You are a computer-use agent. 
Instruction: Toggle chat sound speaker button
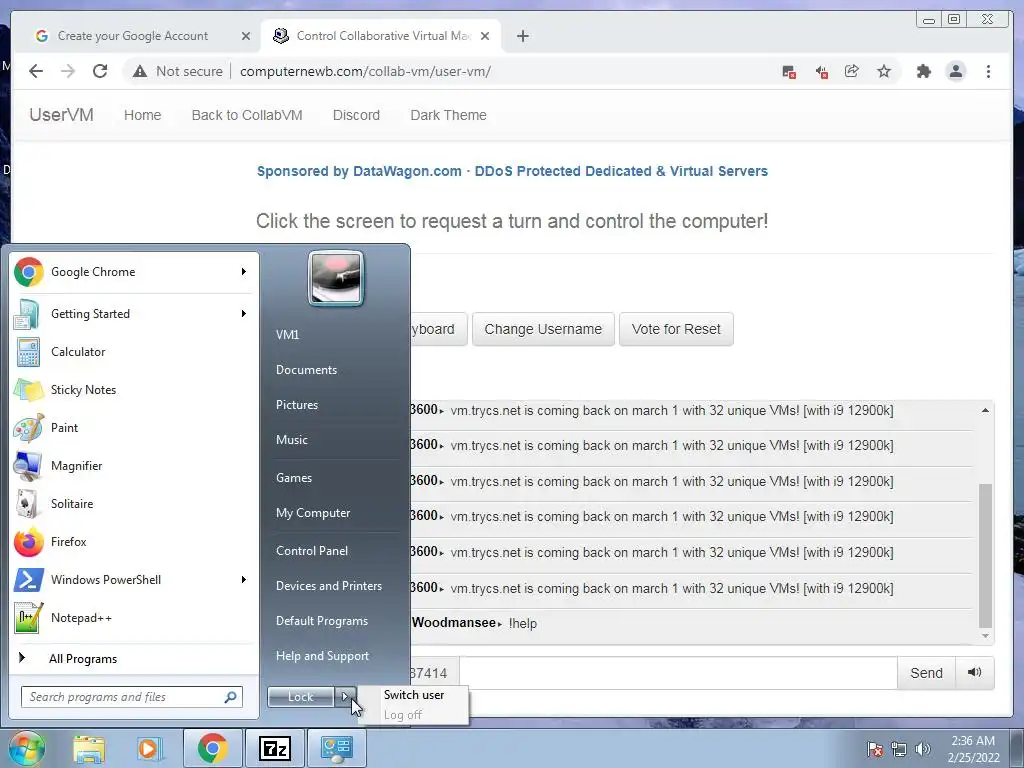pos(974,673)
